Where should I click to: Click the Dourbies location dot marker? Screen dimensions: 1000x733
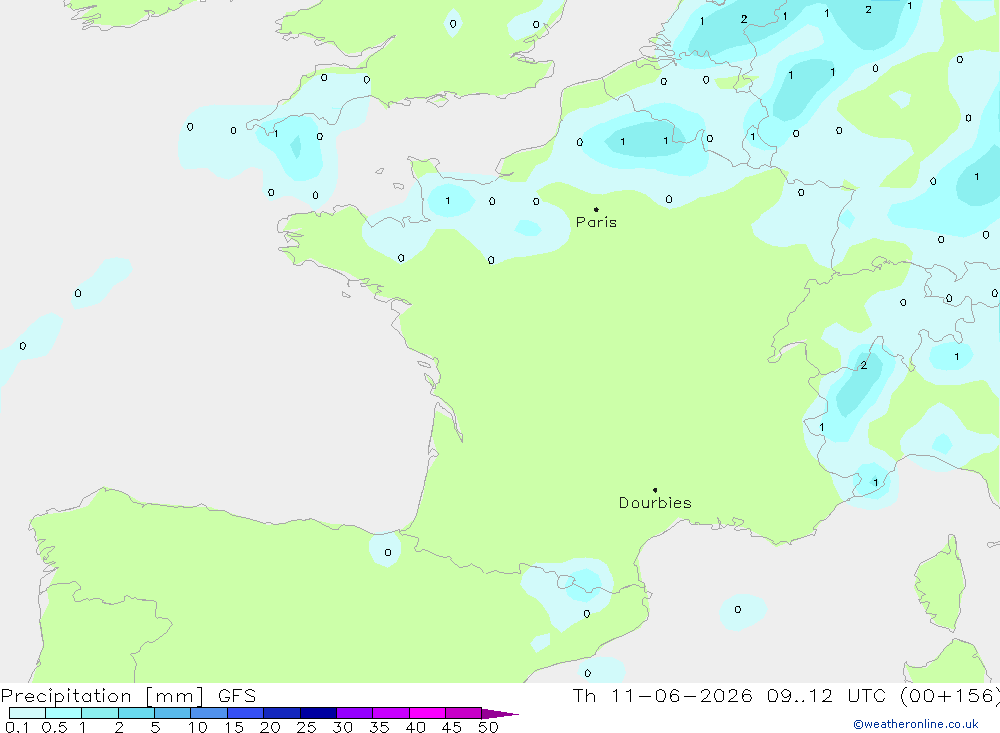(655, 490)
